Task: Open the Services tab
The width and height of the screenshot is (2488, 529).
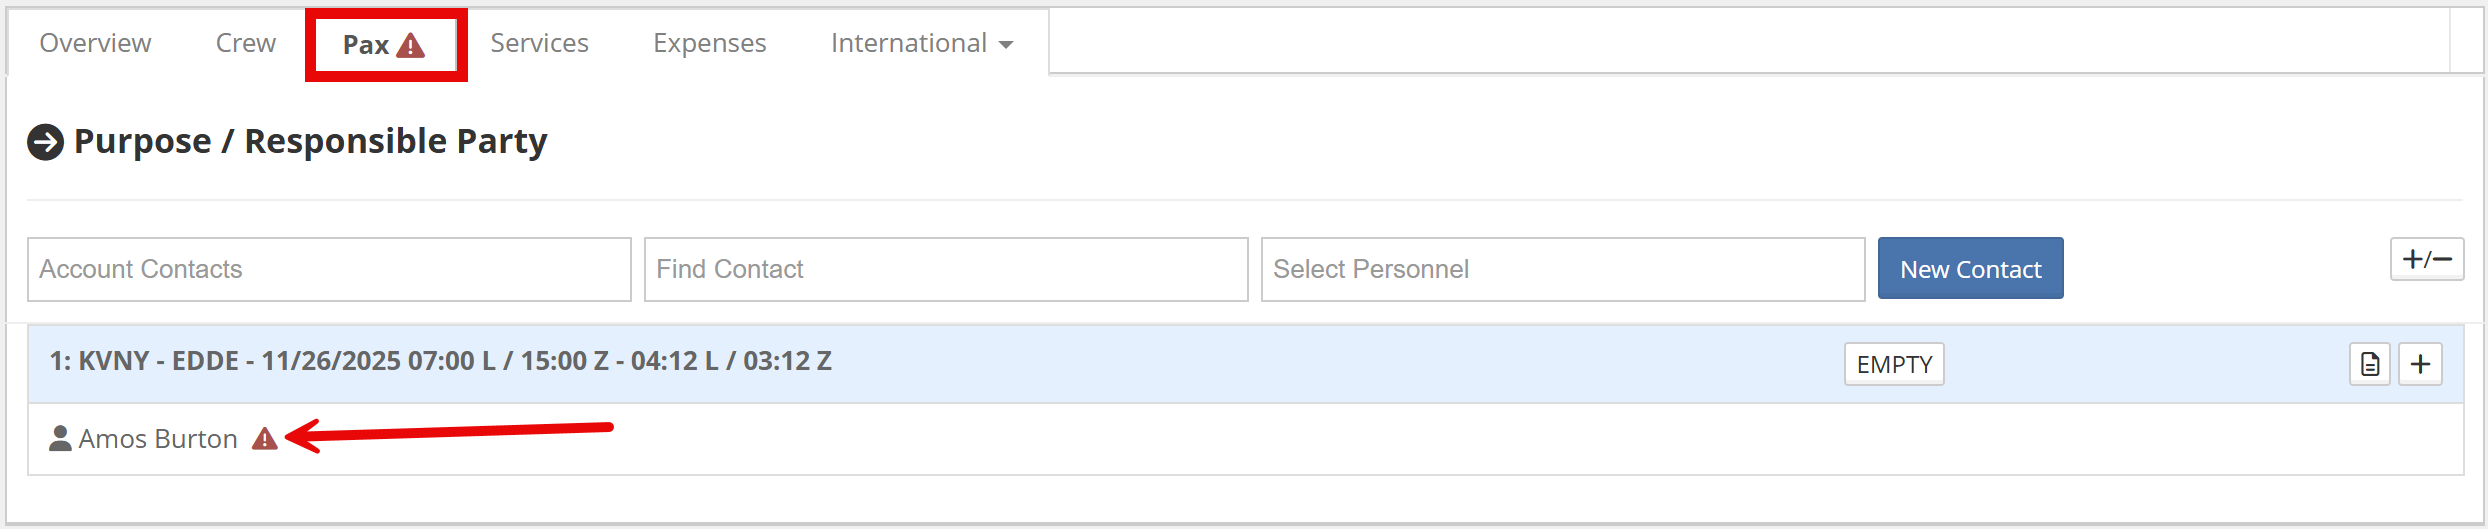Action: [x=539, y=43]
